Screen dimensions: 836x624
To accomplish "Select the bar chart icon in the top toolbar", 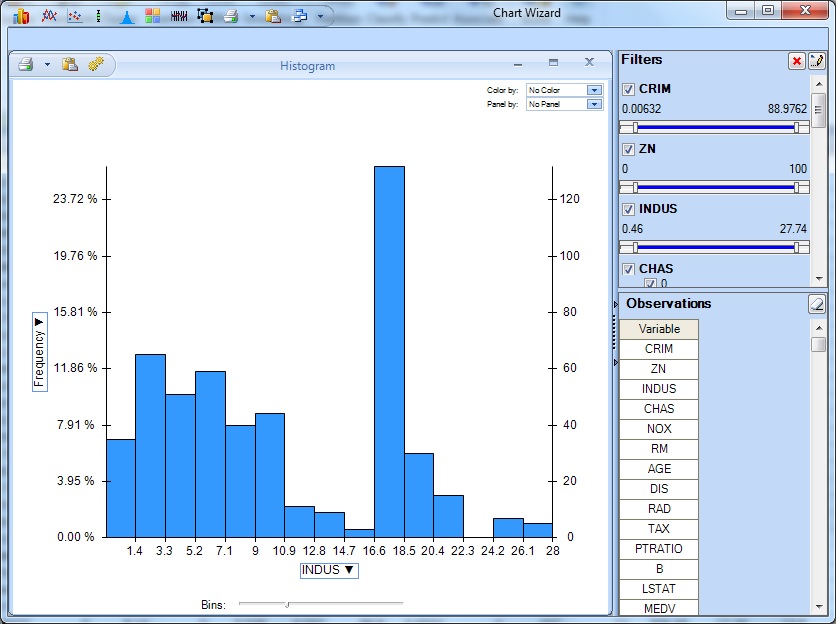I will click(20, 16).
